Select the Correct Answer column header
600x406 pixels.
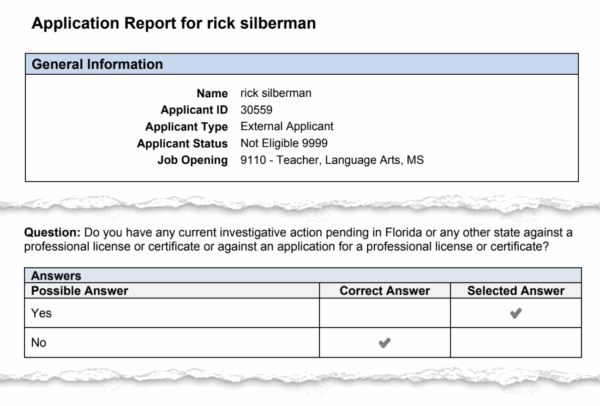[x=385, y=291]
